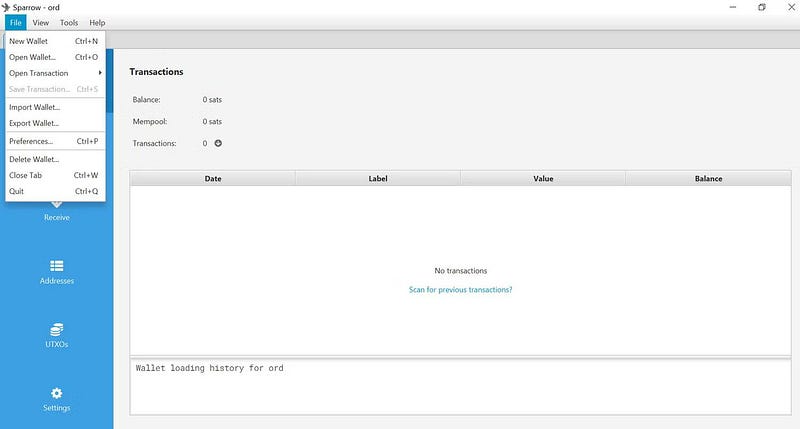Open the Addresses sidebar icon
This screenshot has width=800, height=429.
[x=57, y=266]
